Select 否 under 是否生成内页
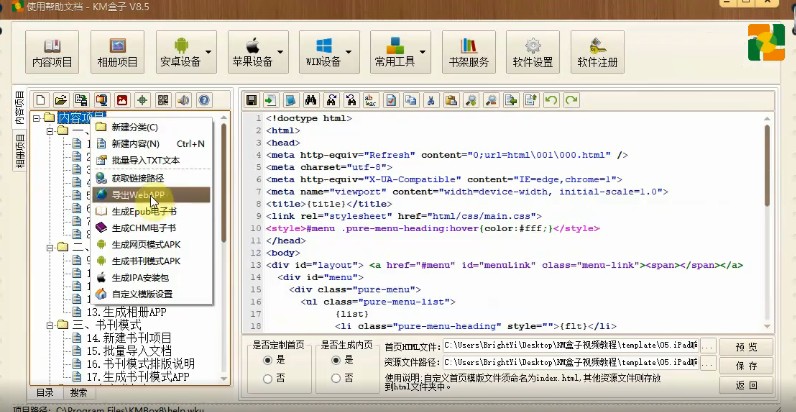Screen dimensions: 796x412 [335, 379]
